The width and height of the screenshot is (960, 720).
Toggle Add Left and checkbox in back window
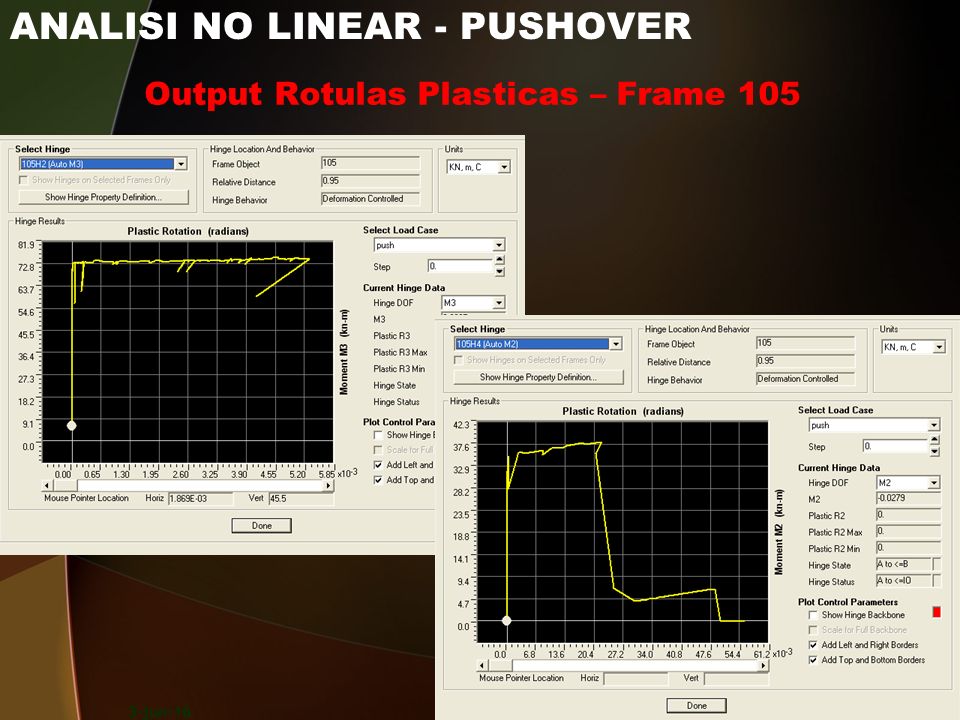point(378,465)
